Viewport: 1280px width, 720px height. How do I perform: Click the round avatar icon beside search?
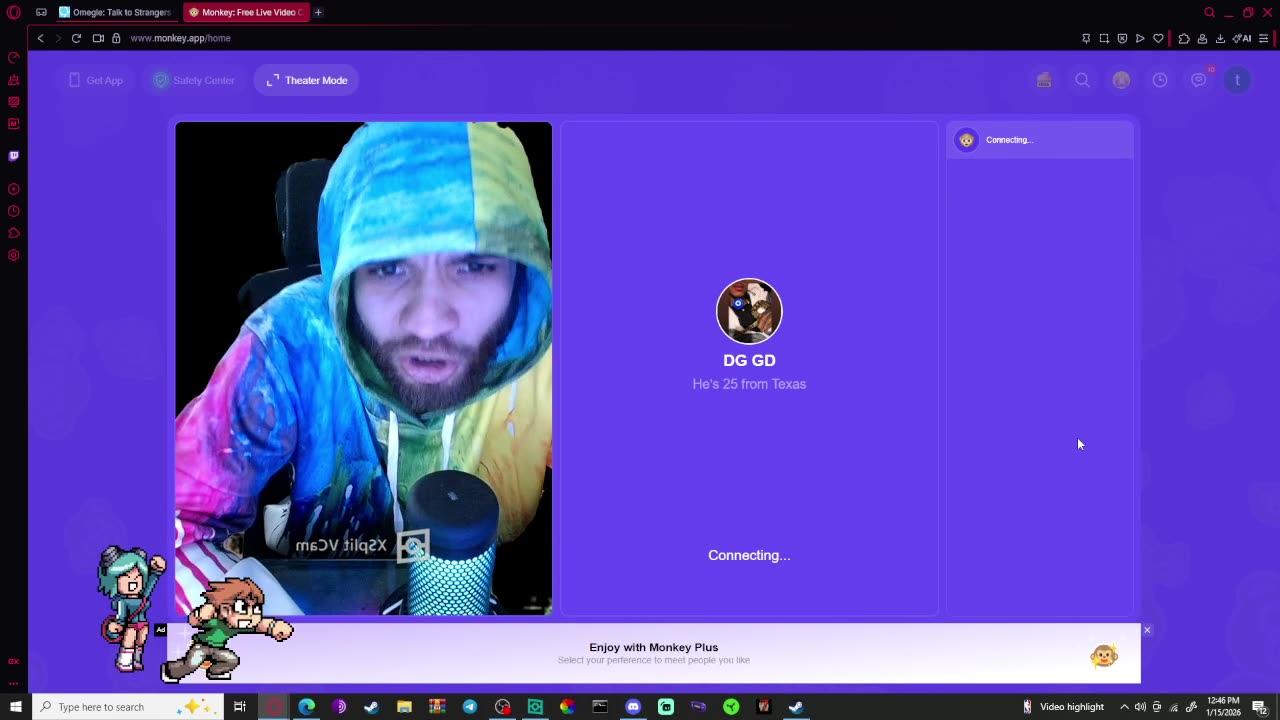(1121, 80)
